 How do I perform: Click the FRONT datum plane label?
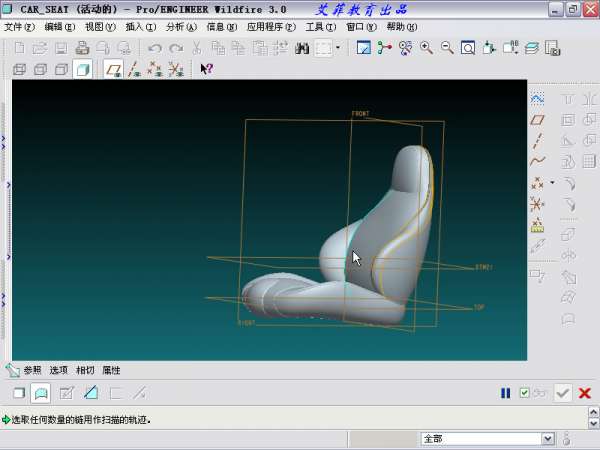[x=360, y=114]
